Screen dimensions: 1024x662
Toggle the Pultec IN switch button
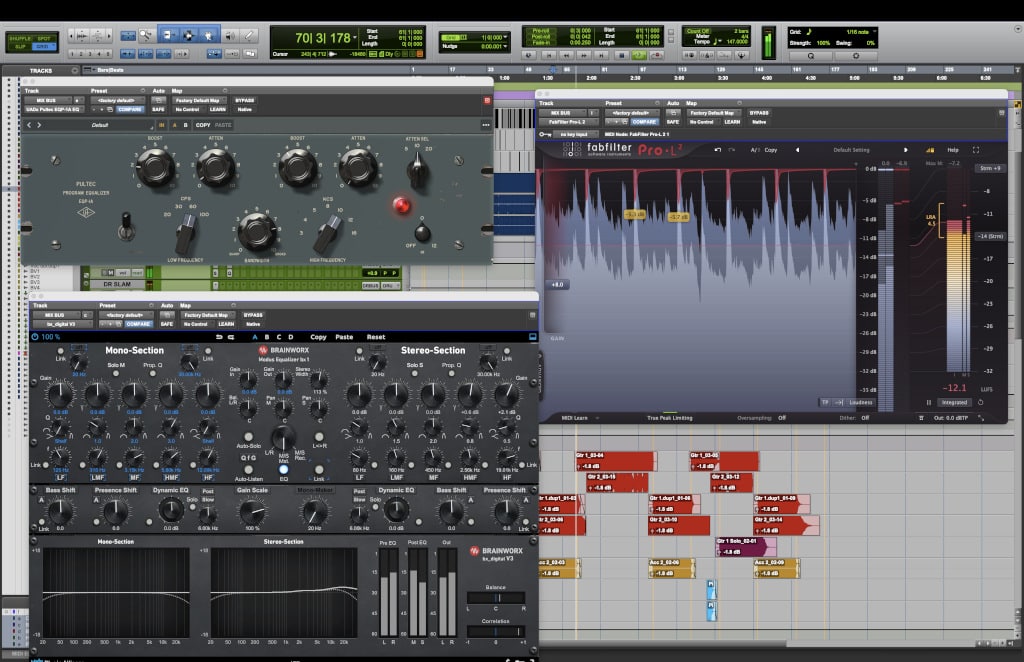point(161,125)
